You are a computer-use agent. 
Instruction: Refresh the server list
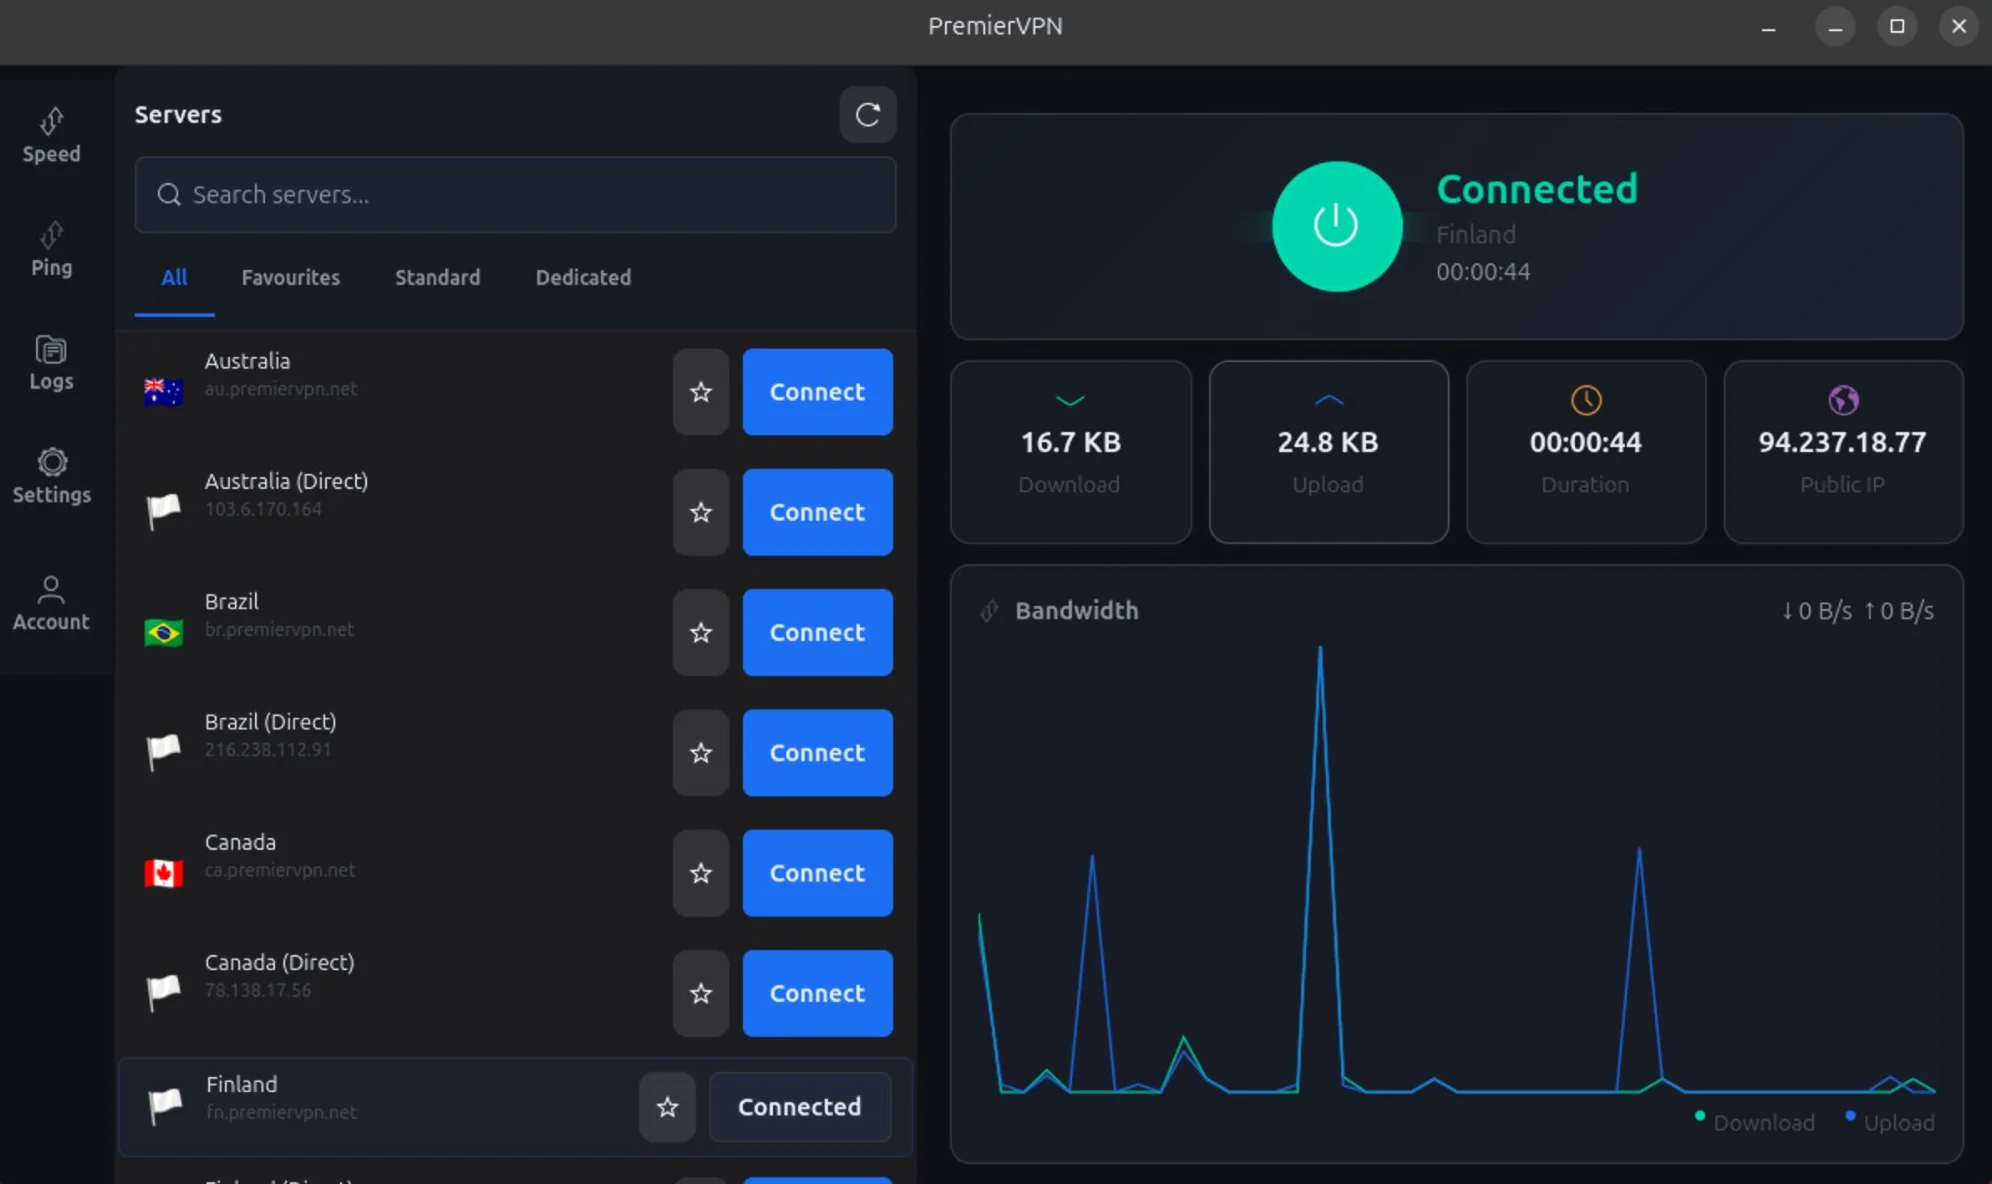866,114
